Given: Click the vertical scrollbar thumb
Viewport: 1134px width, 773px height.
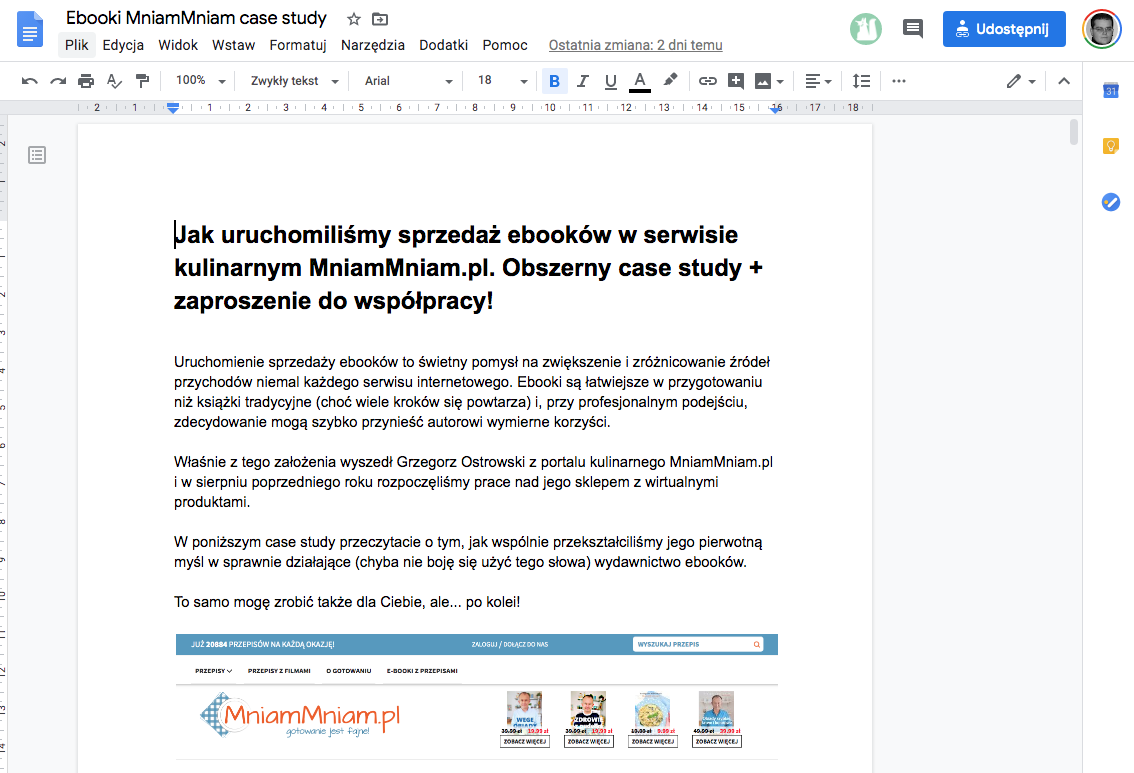Looking at the screenshot, I should 1073,132.
